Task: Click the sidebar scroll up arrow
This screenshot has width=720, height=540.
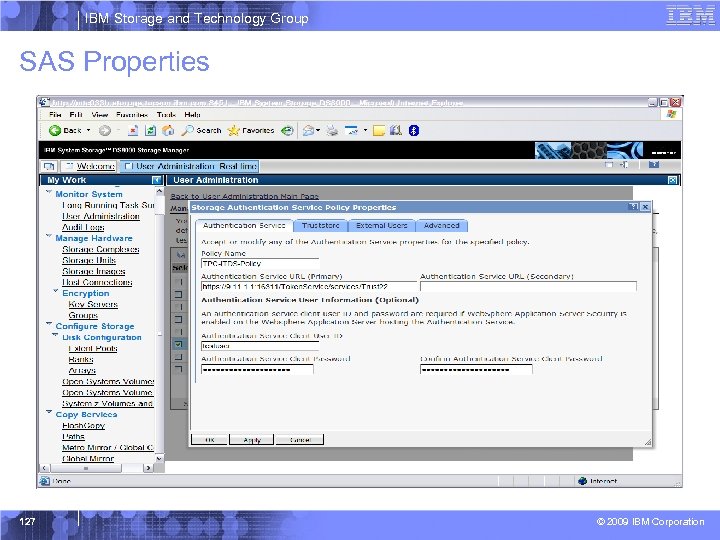Action: click(159, 191)
